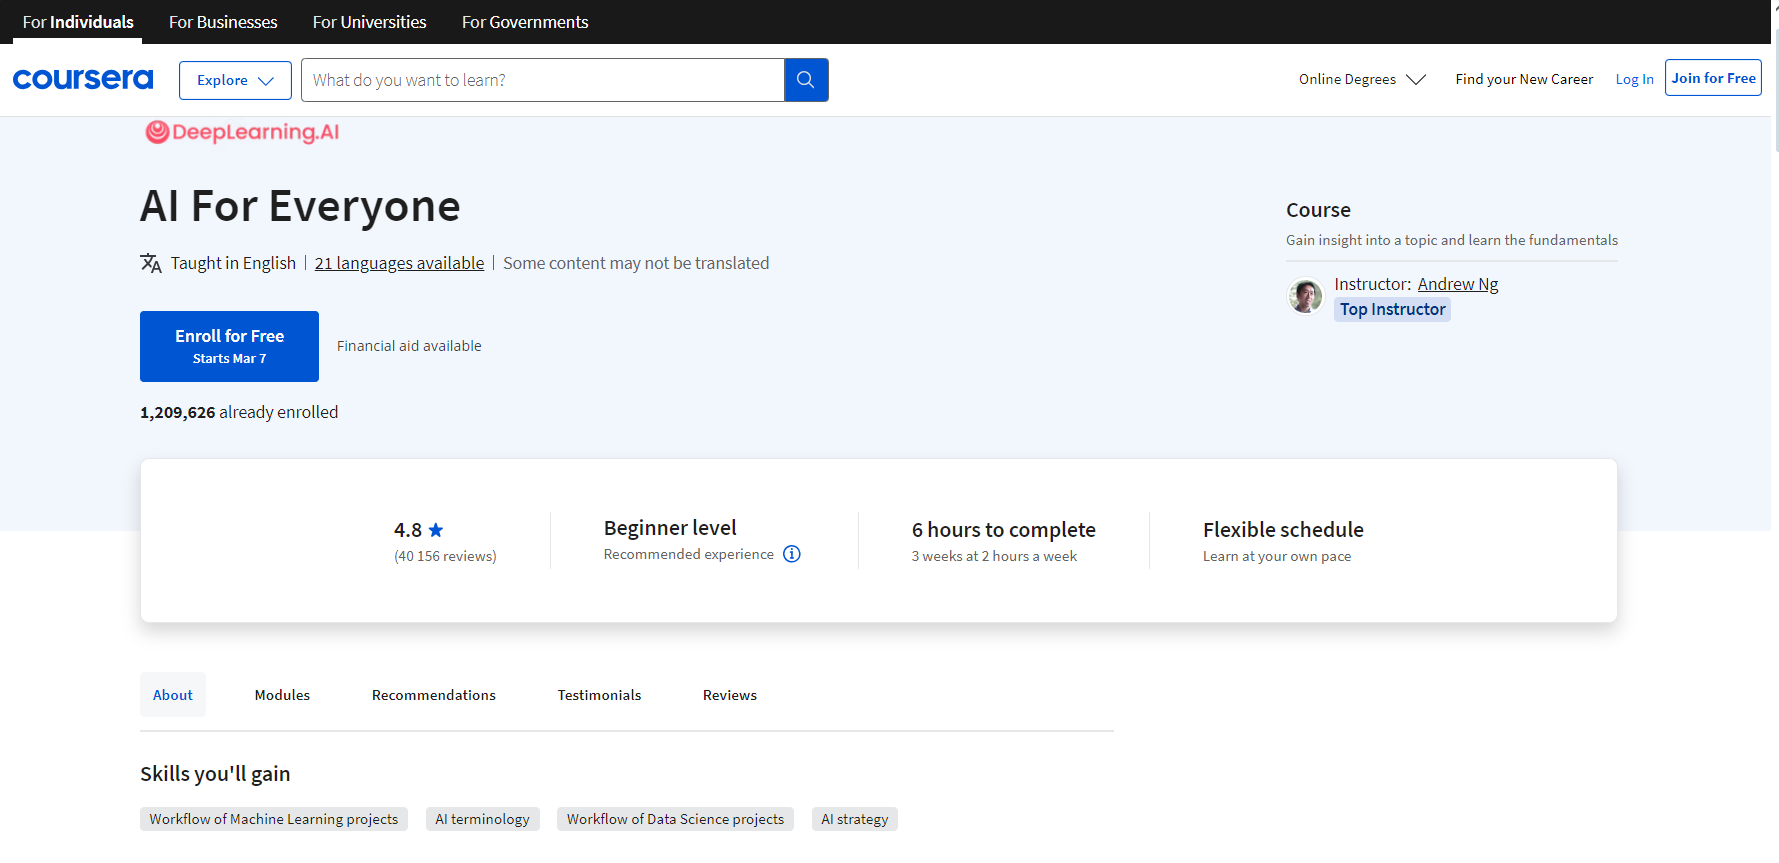
Task: Open the Explore dropdown
Action: (235, 80)
